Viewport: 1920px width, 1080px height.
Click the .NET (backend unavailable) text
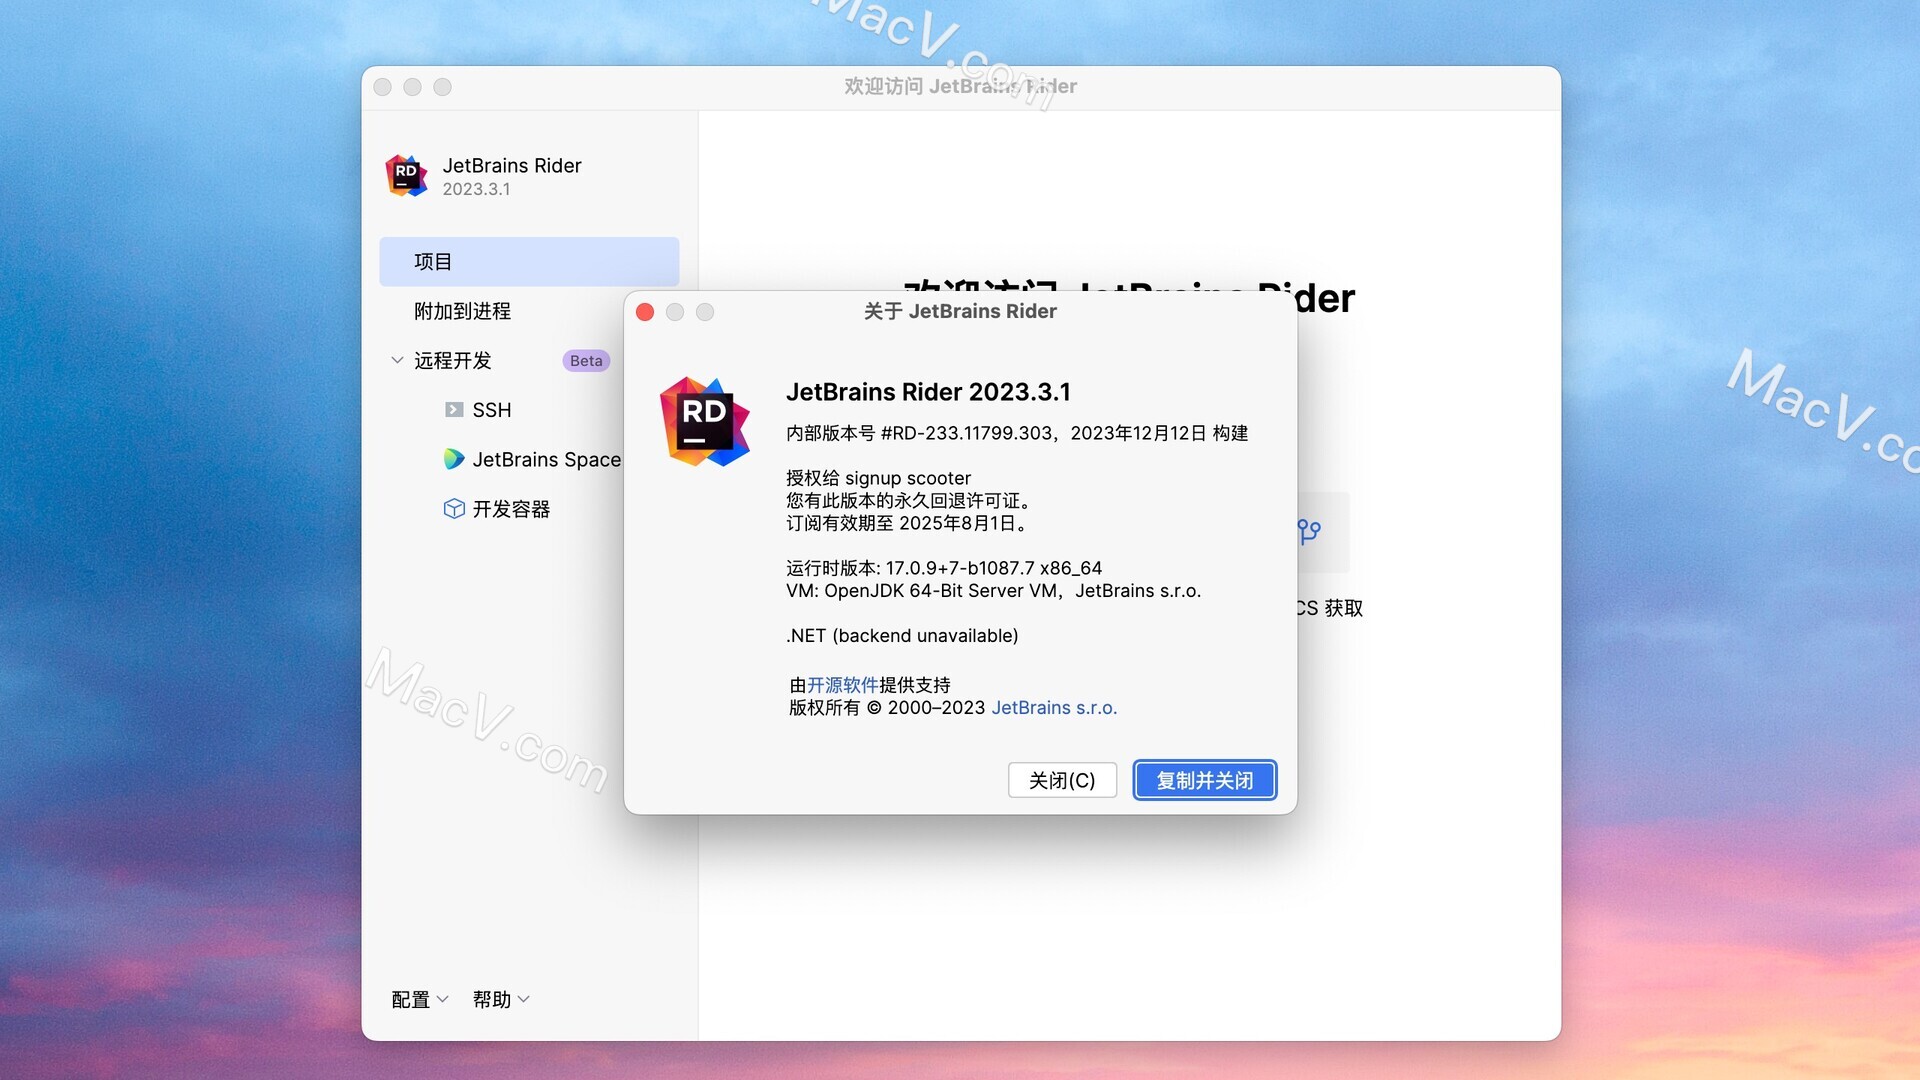(x=902, y=636)
